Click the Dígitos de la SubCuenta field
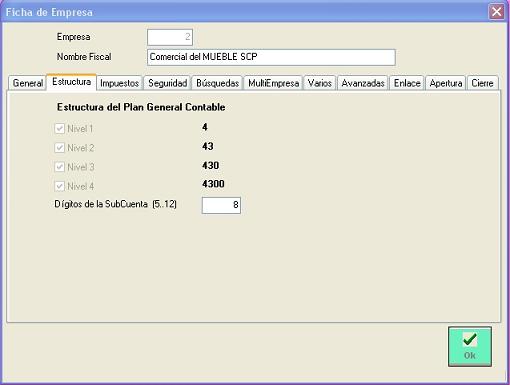The height and width of the screenshot is (385, 510). [221, 205]
